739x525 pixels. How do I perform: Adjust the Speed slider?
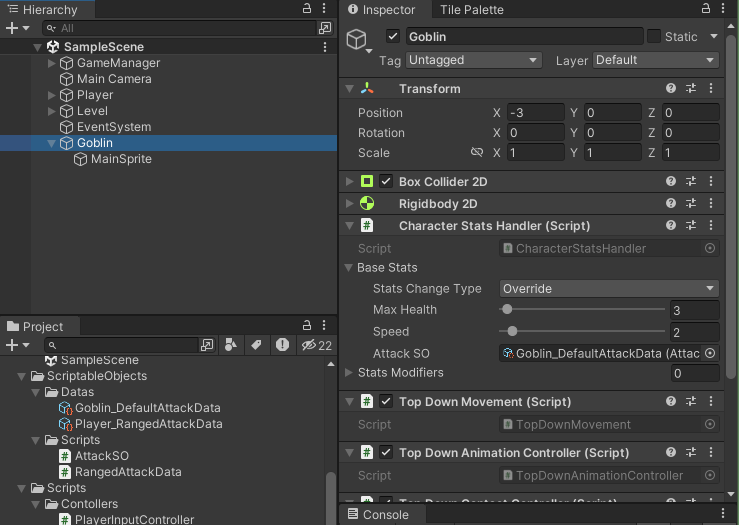(x=583, y=331)
